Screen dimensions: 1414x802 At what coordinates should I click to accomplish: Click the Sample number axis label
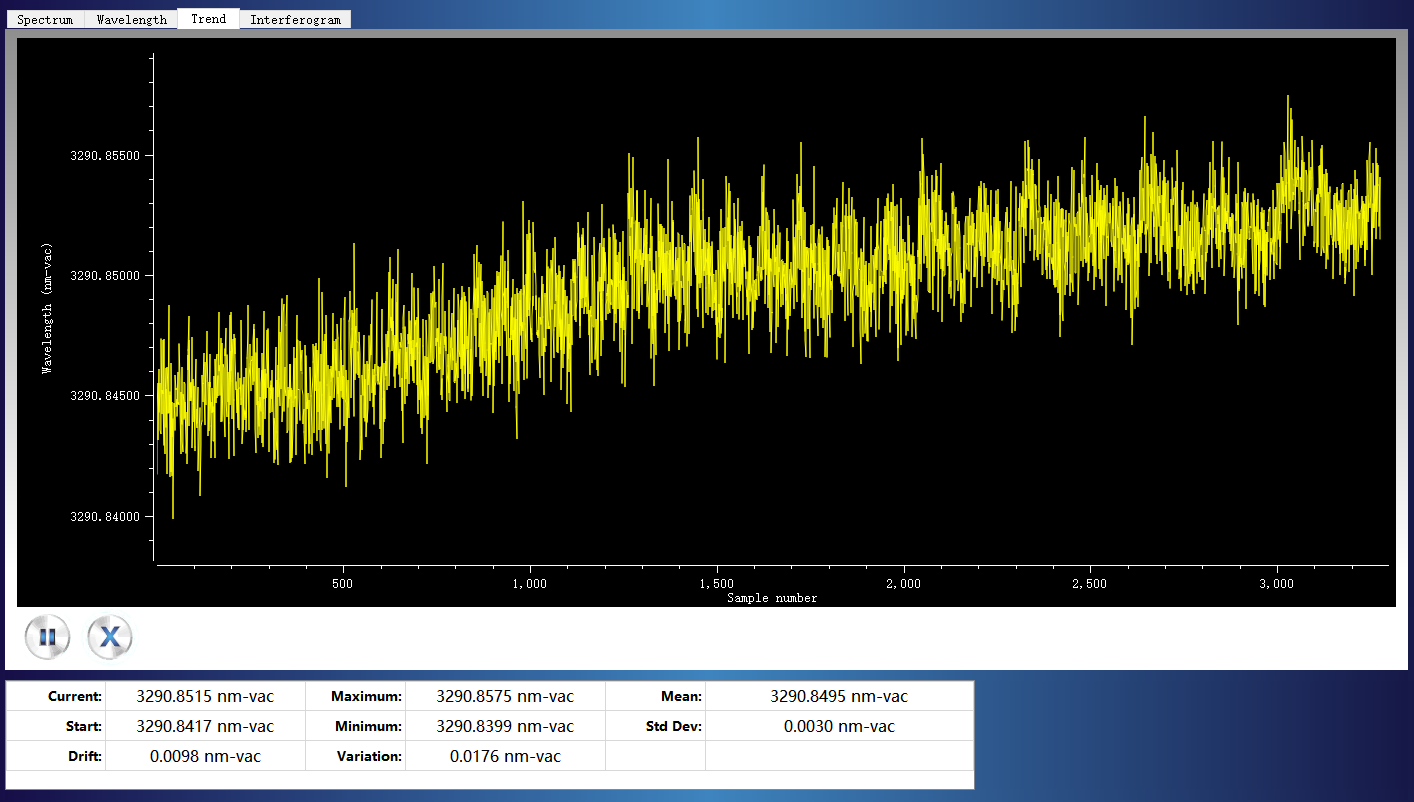(x=772, y=598)
